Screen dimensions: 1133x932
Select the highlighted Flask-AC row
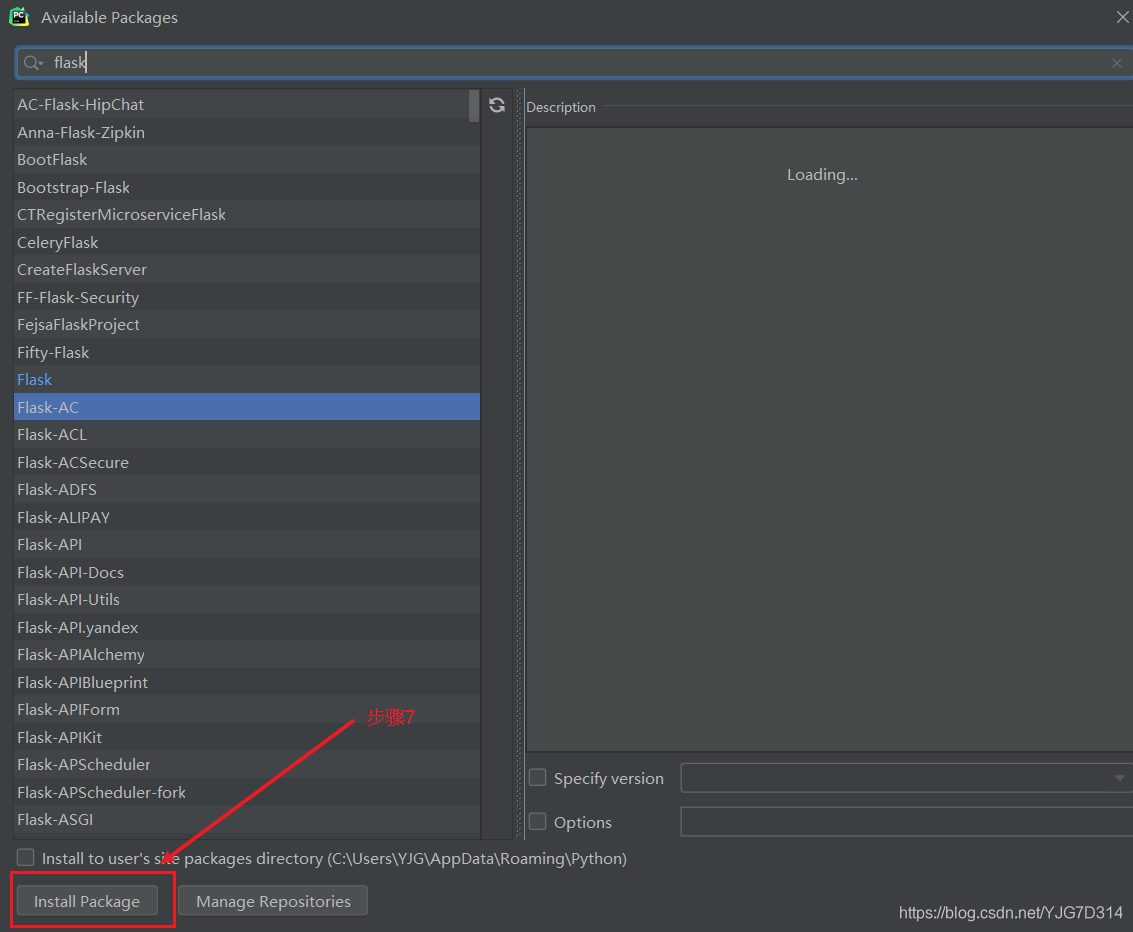click(247, 407)
